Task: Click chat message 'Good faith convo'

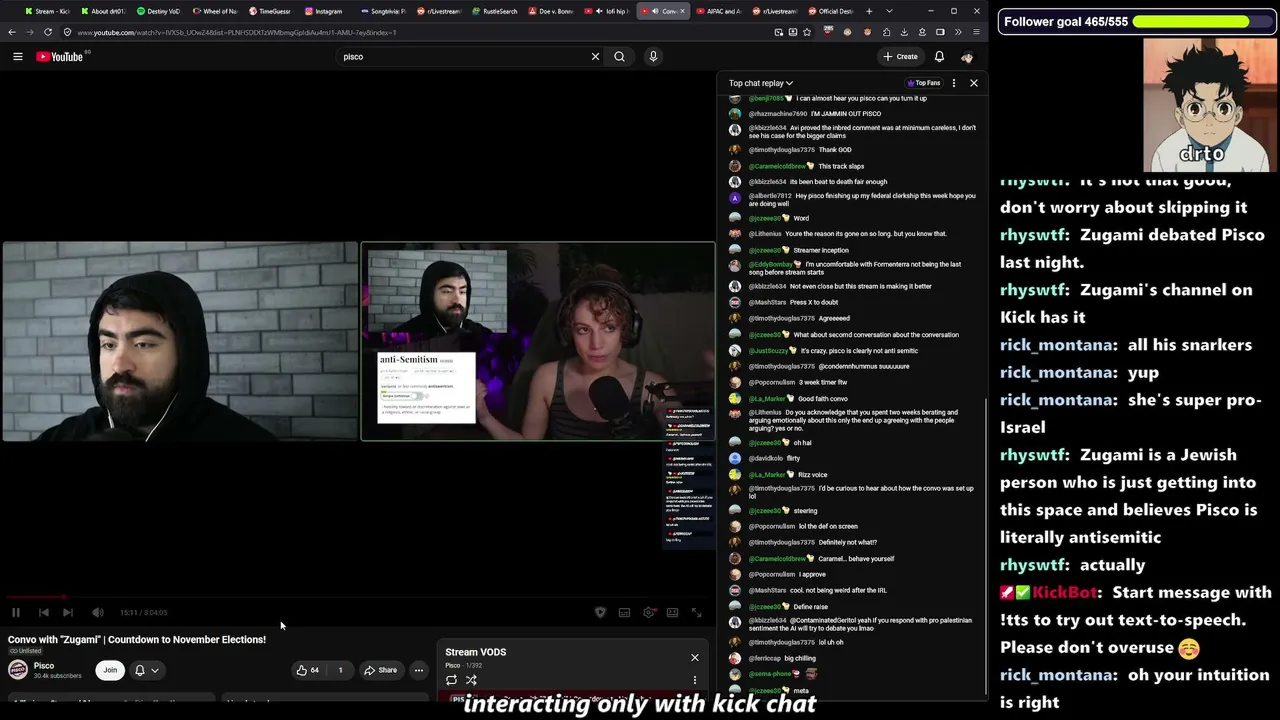Action: pos(823,399)
